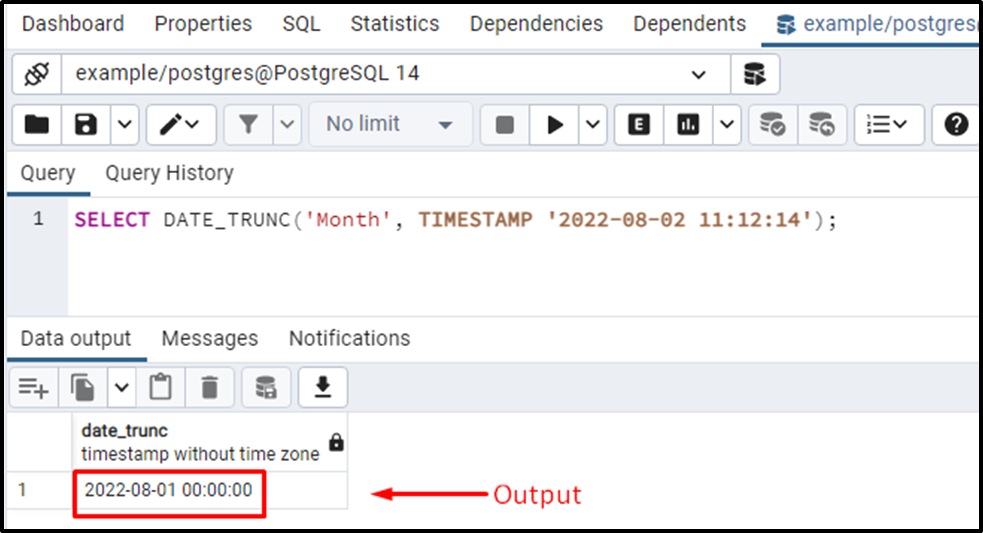Viewport: 983px width, 533px height.
Task: Click the Explain query 'E' icon
Action: (638, 124)
